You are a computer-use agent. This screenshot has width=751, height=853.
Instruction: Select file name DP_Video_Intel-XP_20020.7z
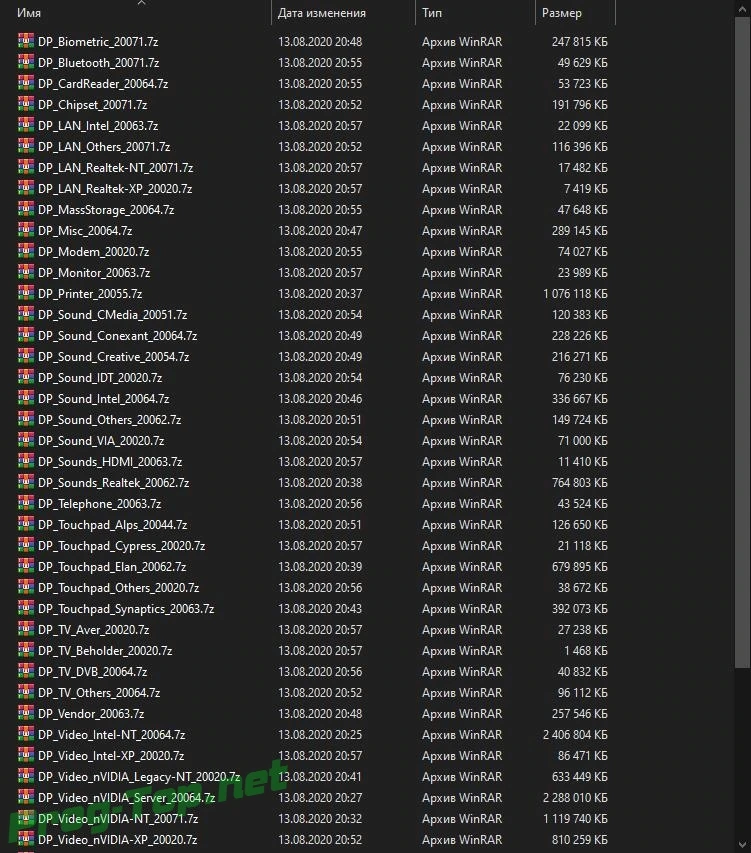111,756
